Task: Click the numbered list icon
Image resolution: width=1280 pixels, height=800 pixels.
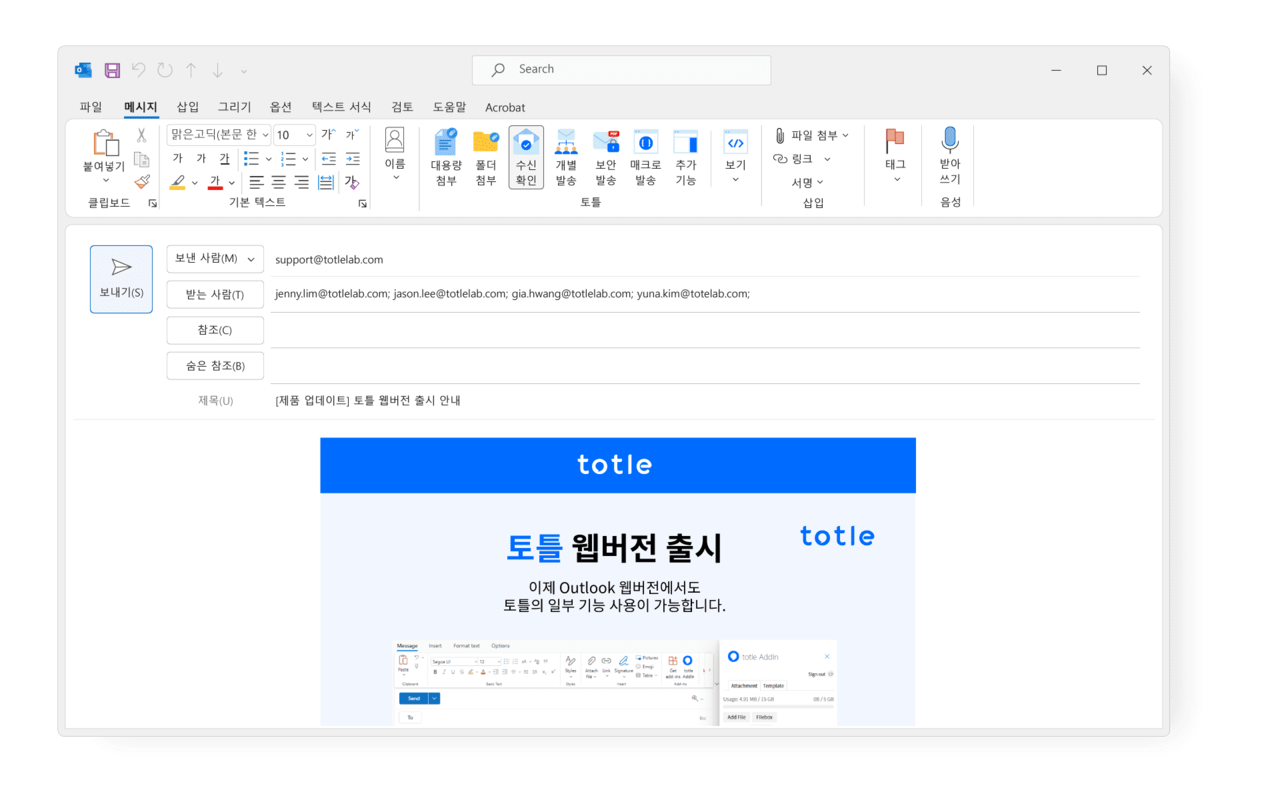Action: point(288,158)
